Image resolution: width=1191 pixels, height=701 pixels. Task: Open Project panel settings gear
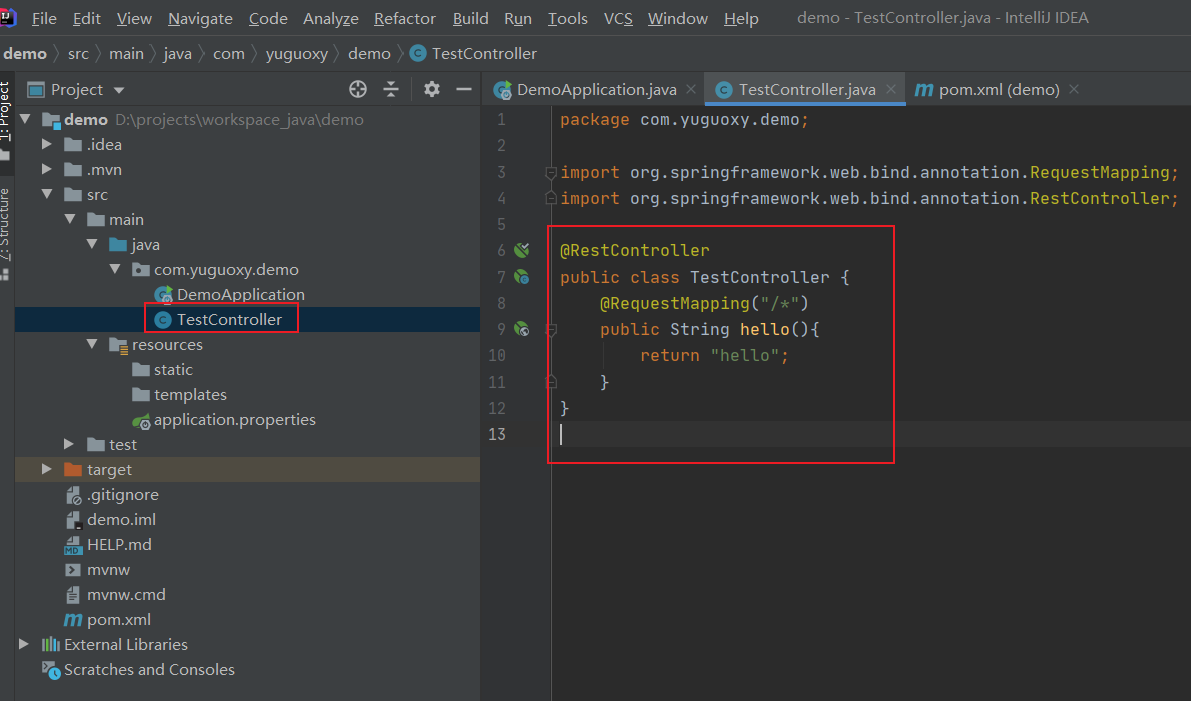431,90
